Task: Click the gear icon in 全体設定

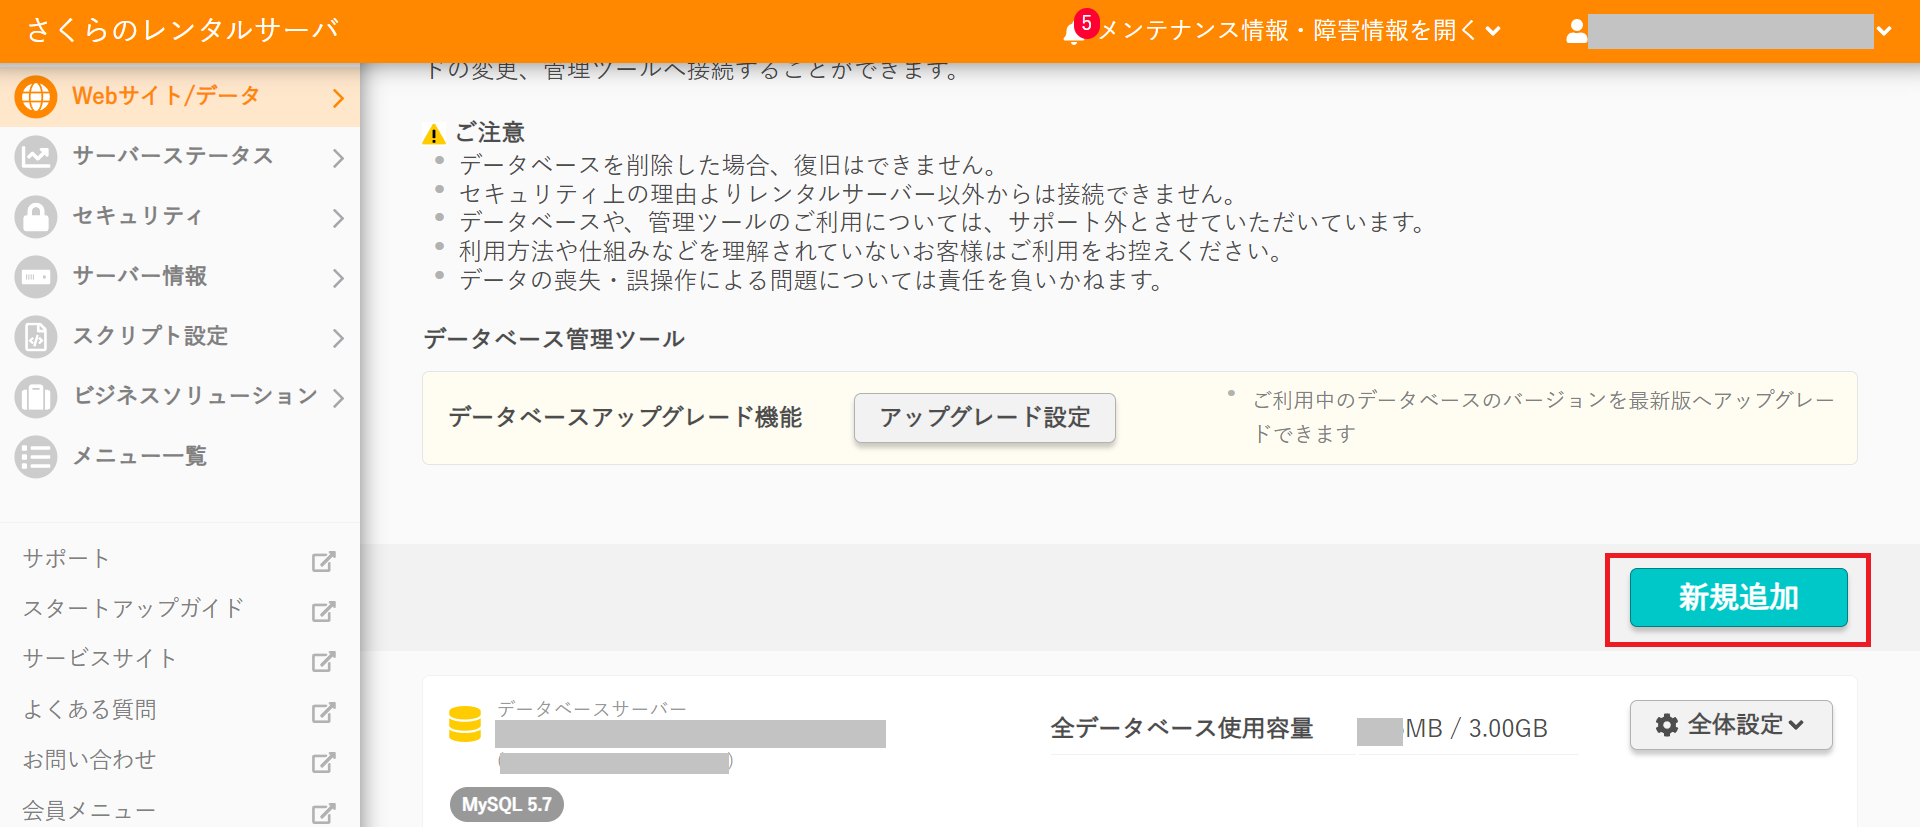Action: [1666, 725]
